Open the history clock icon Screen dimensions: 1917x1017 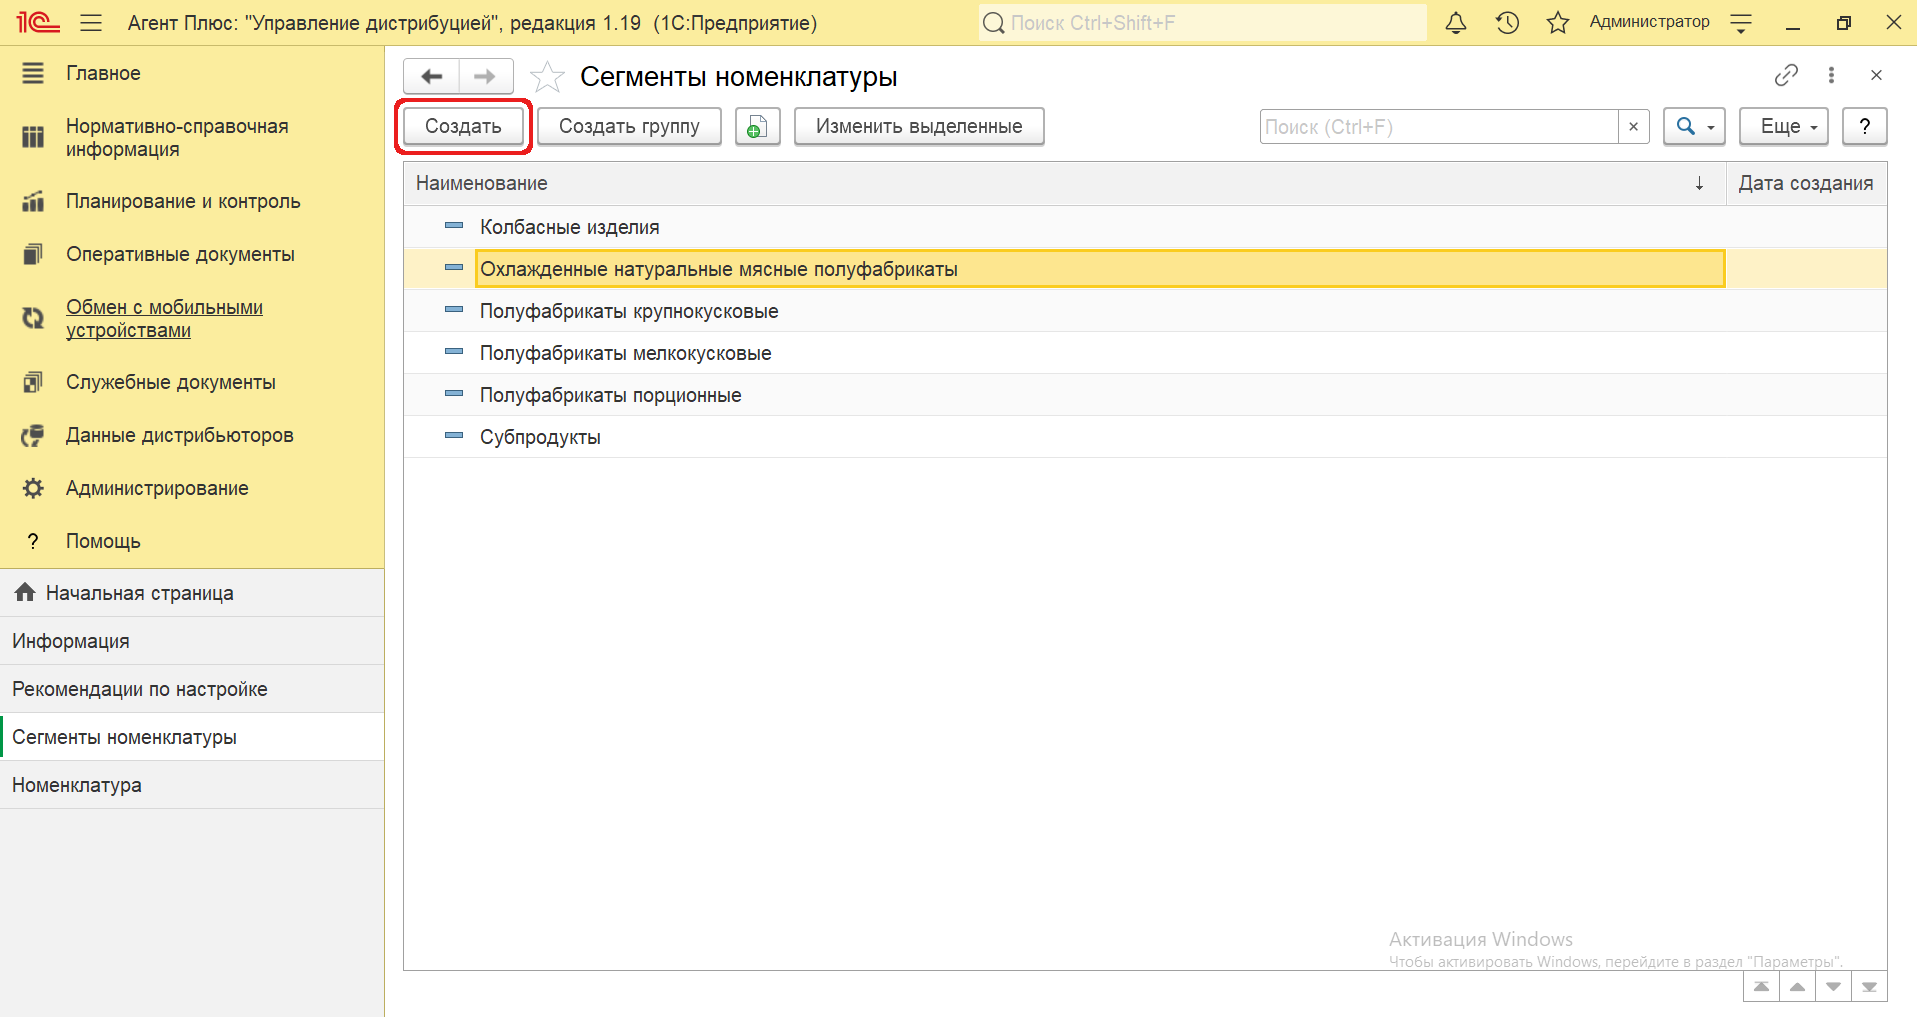tap(1507, 23)
